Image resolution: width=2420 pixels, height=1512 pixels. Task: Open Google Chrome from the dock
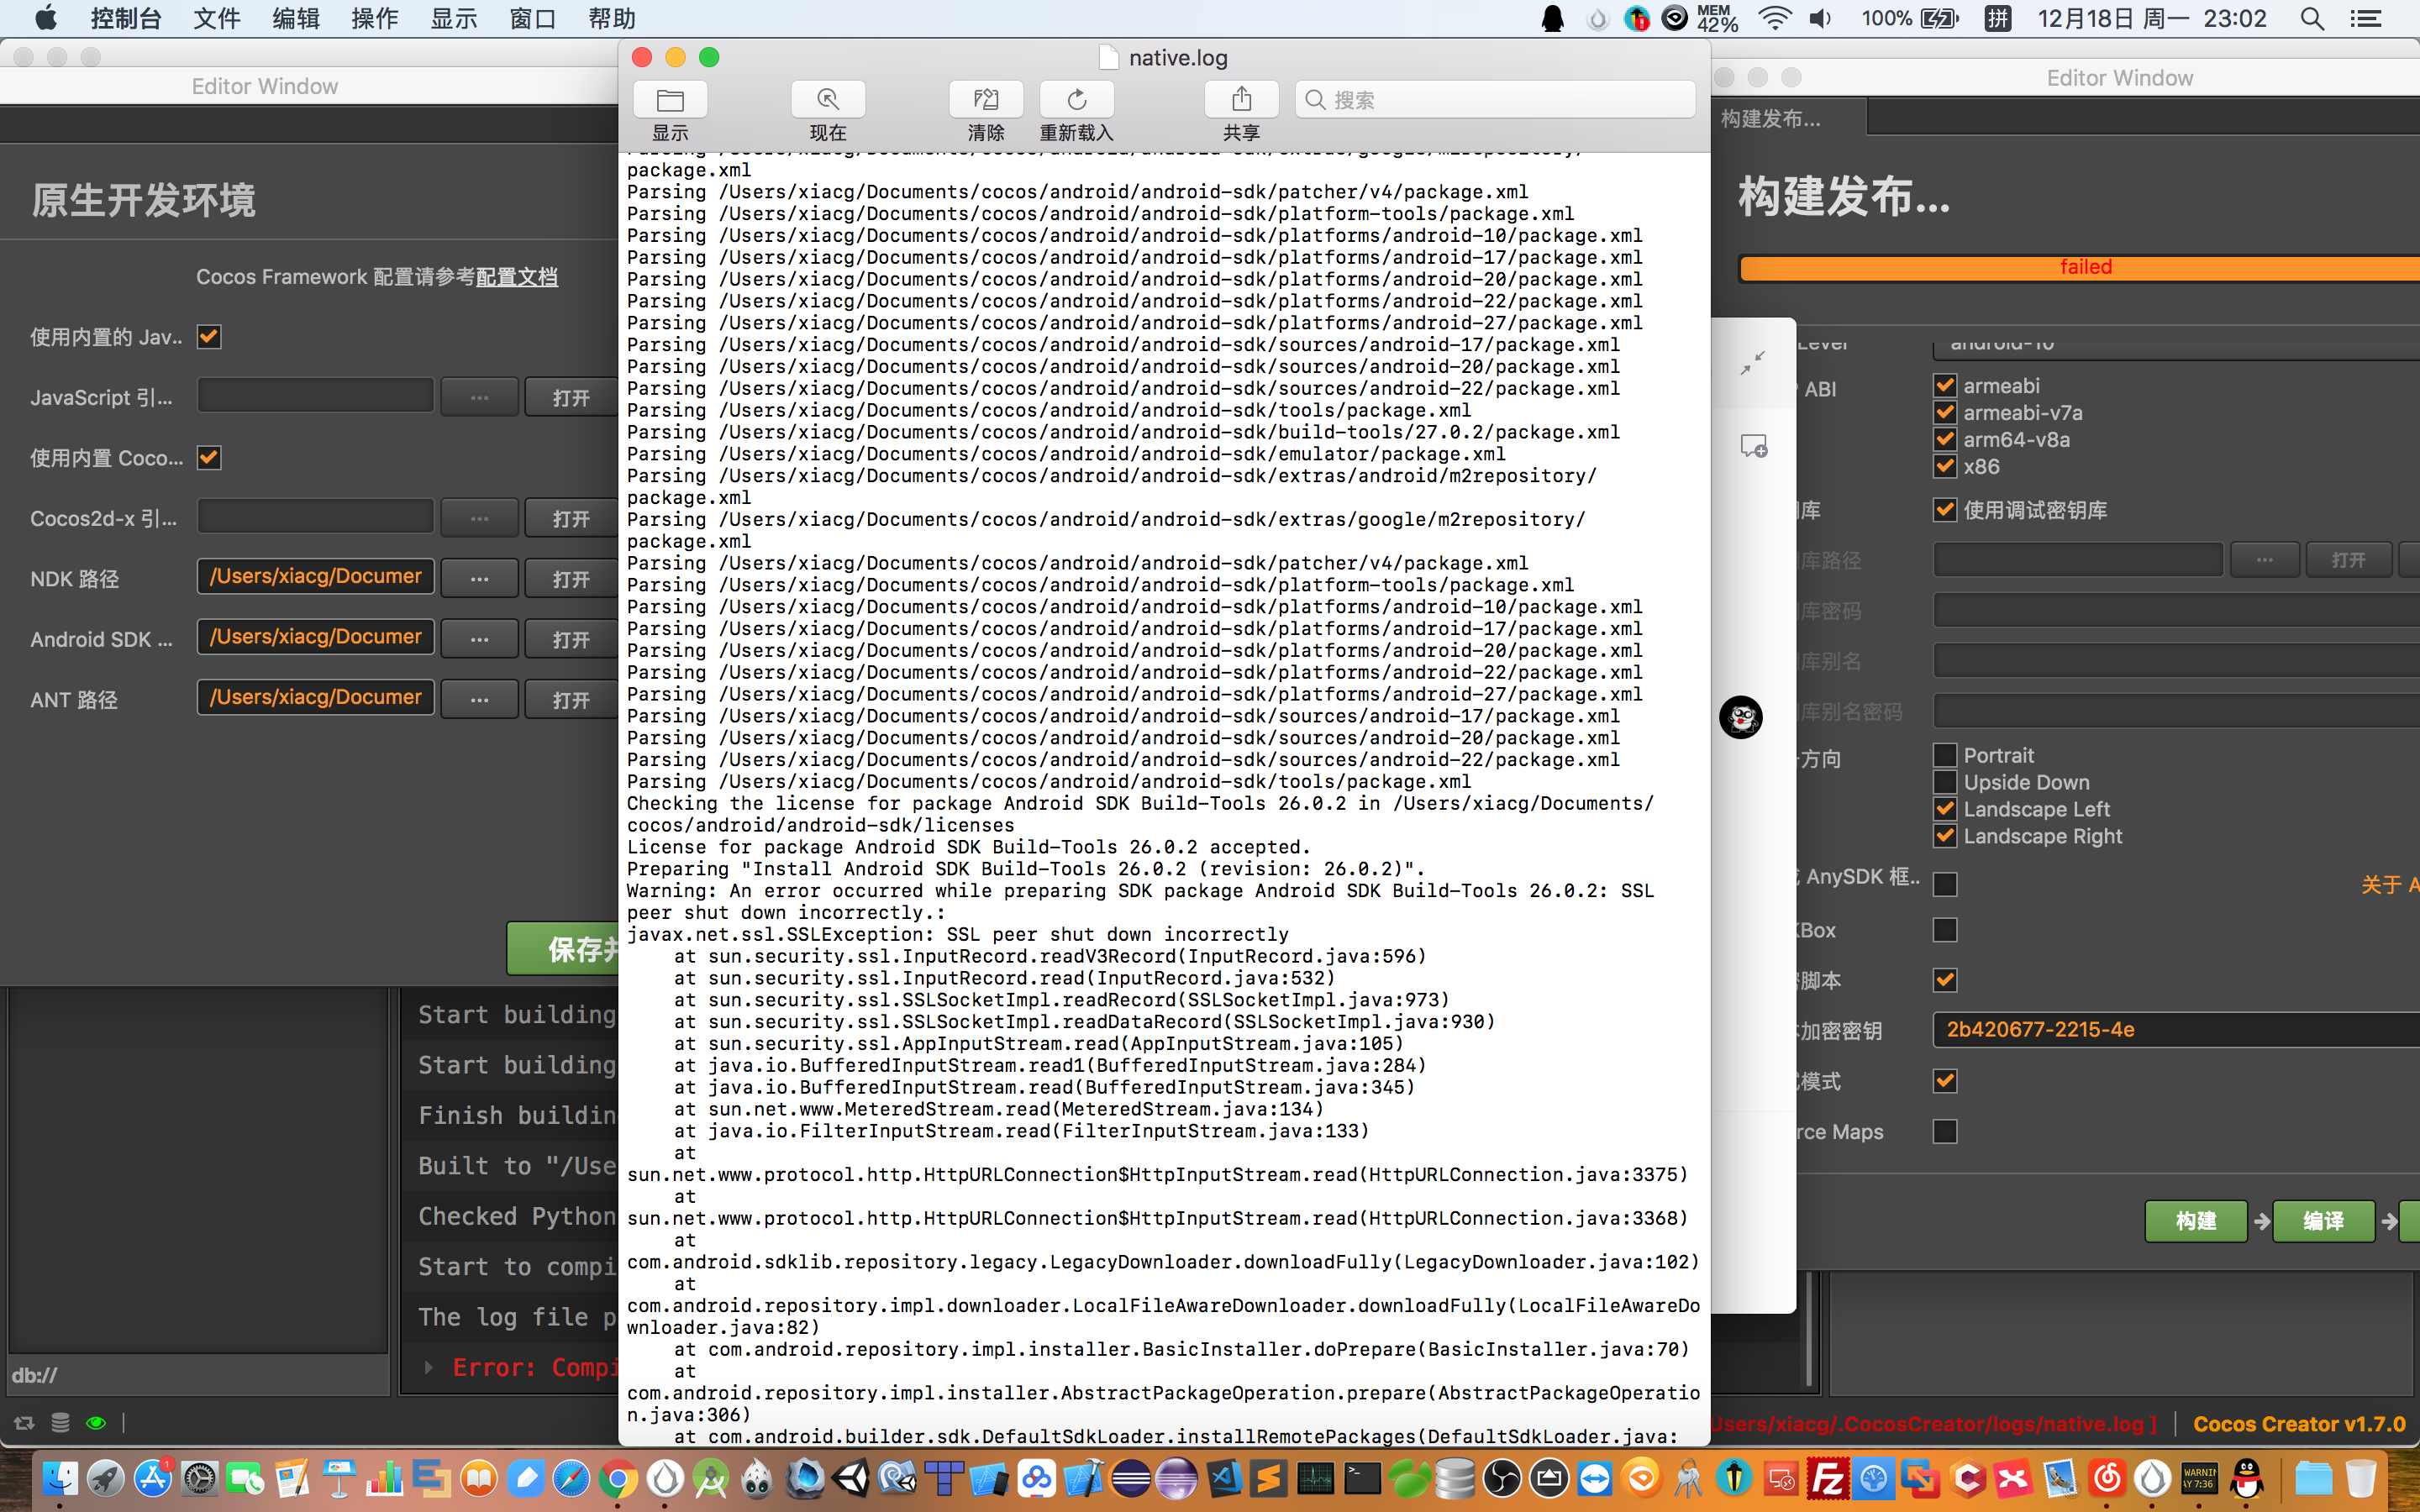pos(618,1478)
